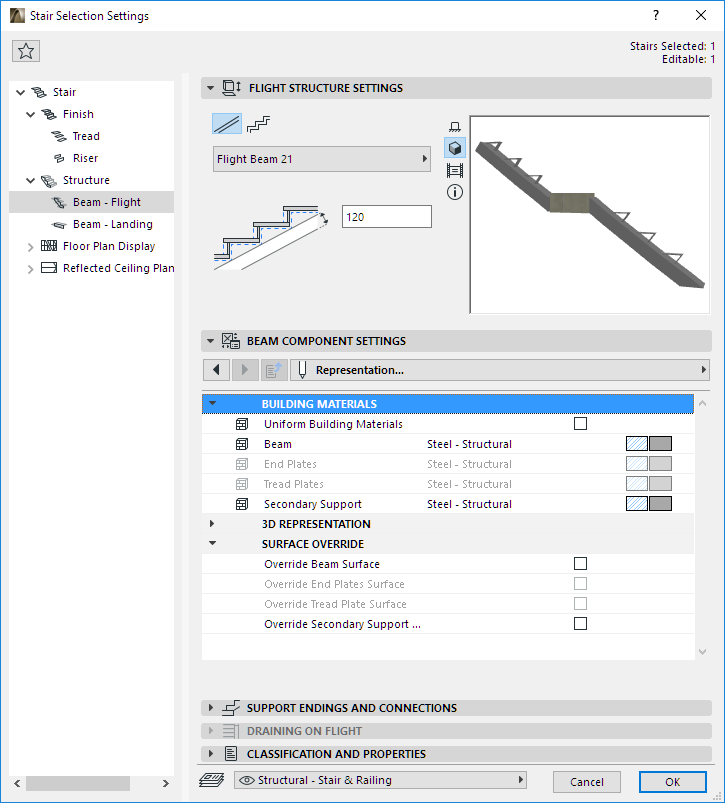Select the Finish tree item
The width and height of the screenshot is (725, 803).
(78, 114)
